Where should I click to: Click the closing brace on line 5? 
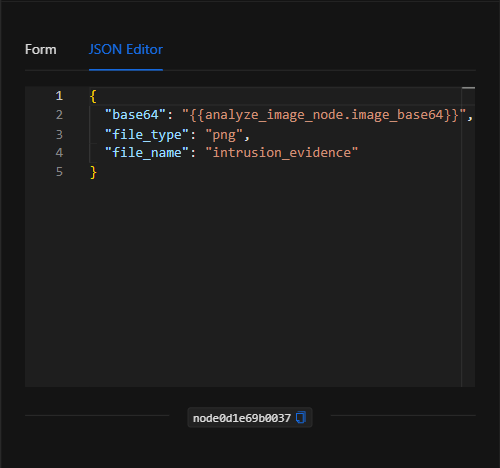[x=93, y=172]
